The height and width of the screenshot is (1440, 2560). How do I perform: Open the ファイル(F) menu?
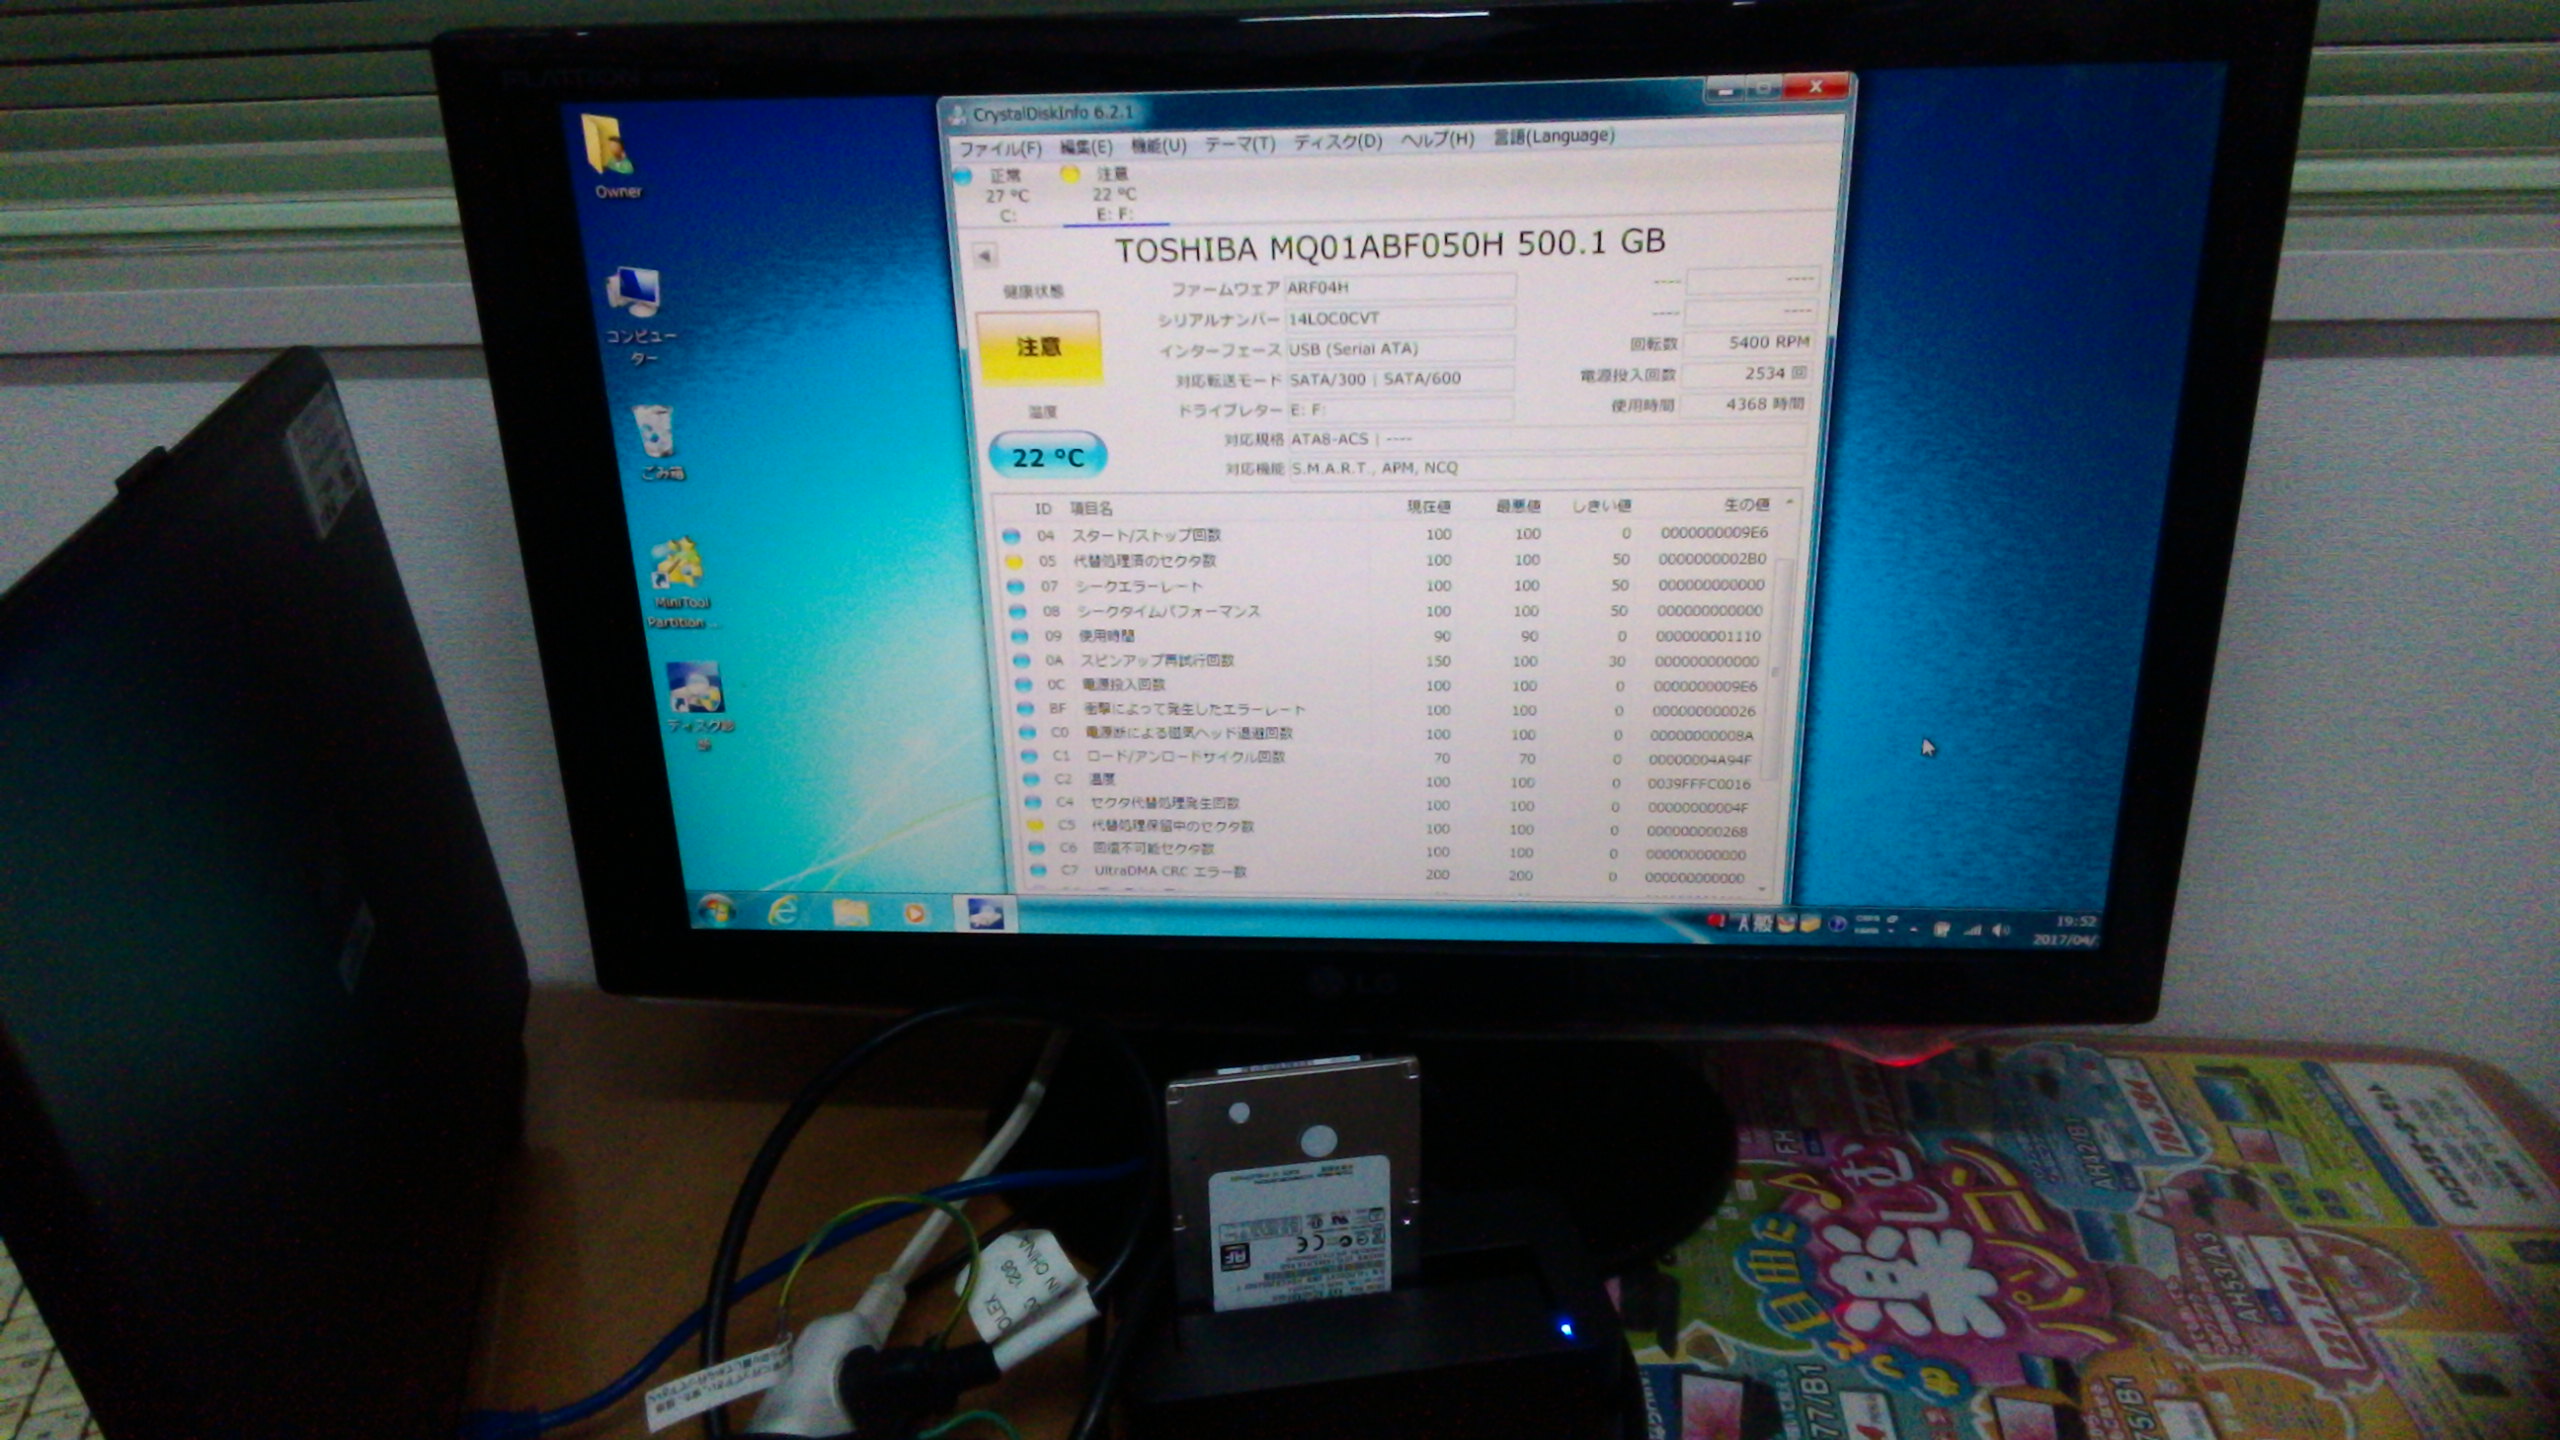1000,149
